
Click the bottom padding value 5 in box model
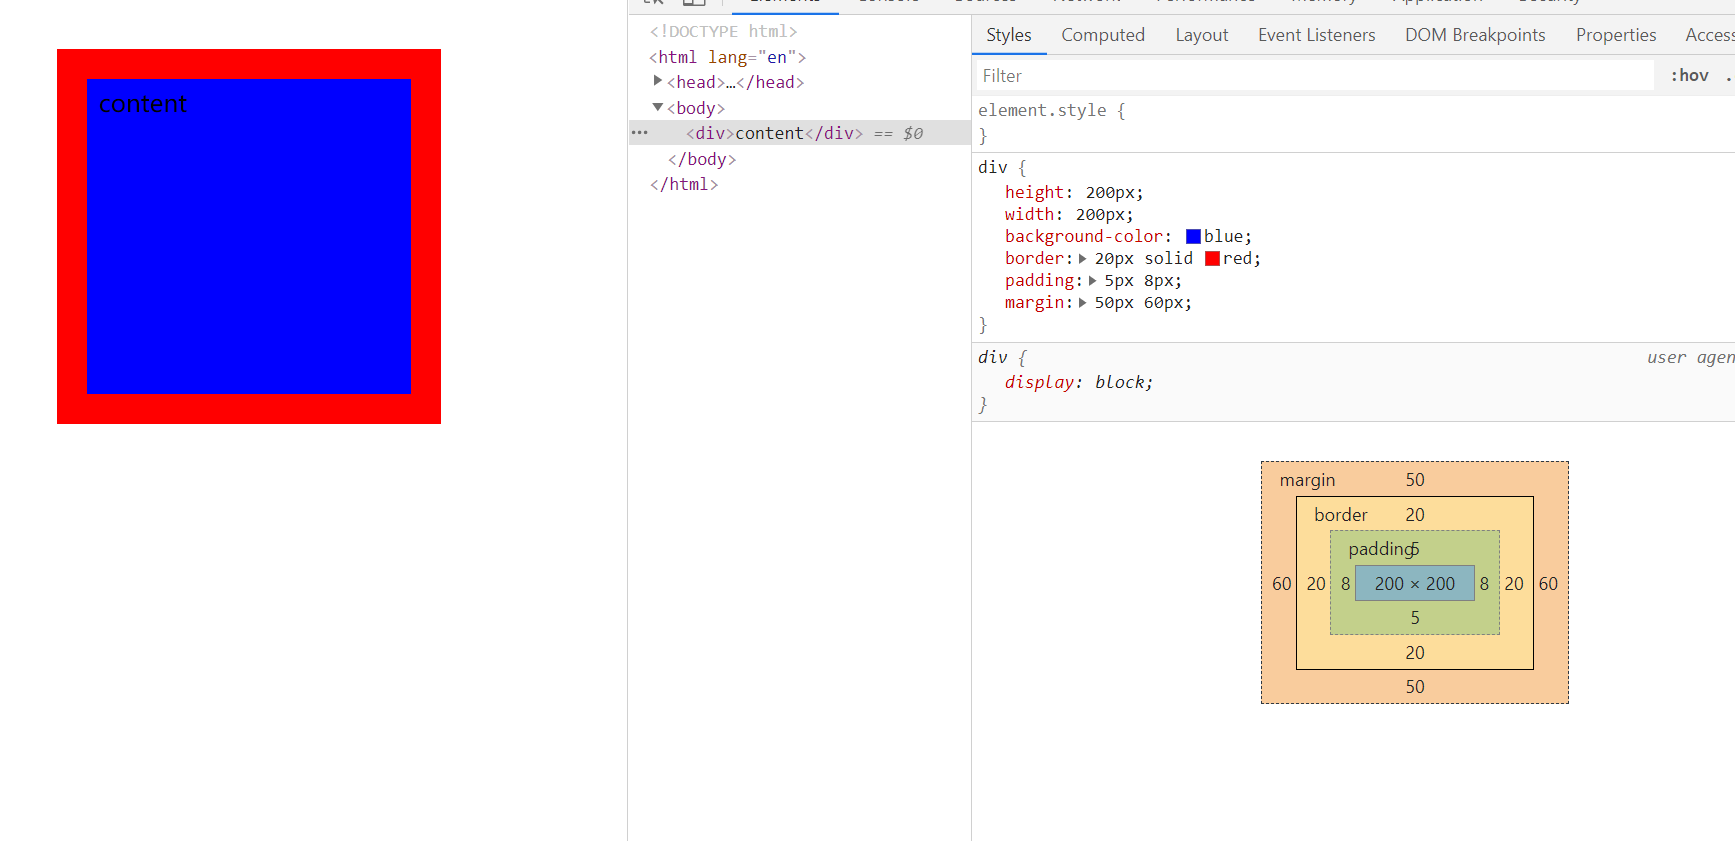[x=1415, y=618]
